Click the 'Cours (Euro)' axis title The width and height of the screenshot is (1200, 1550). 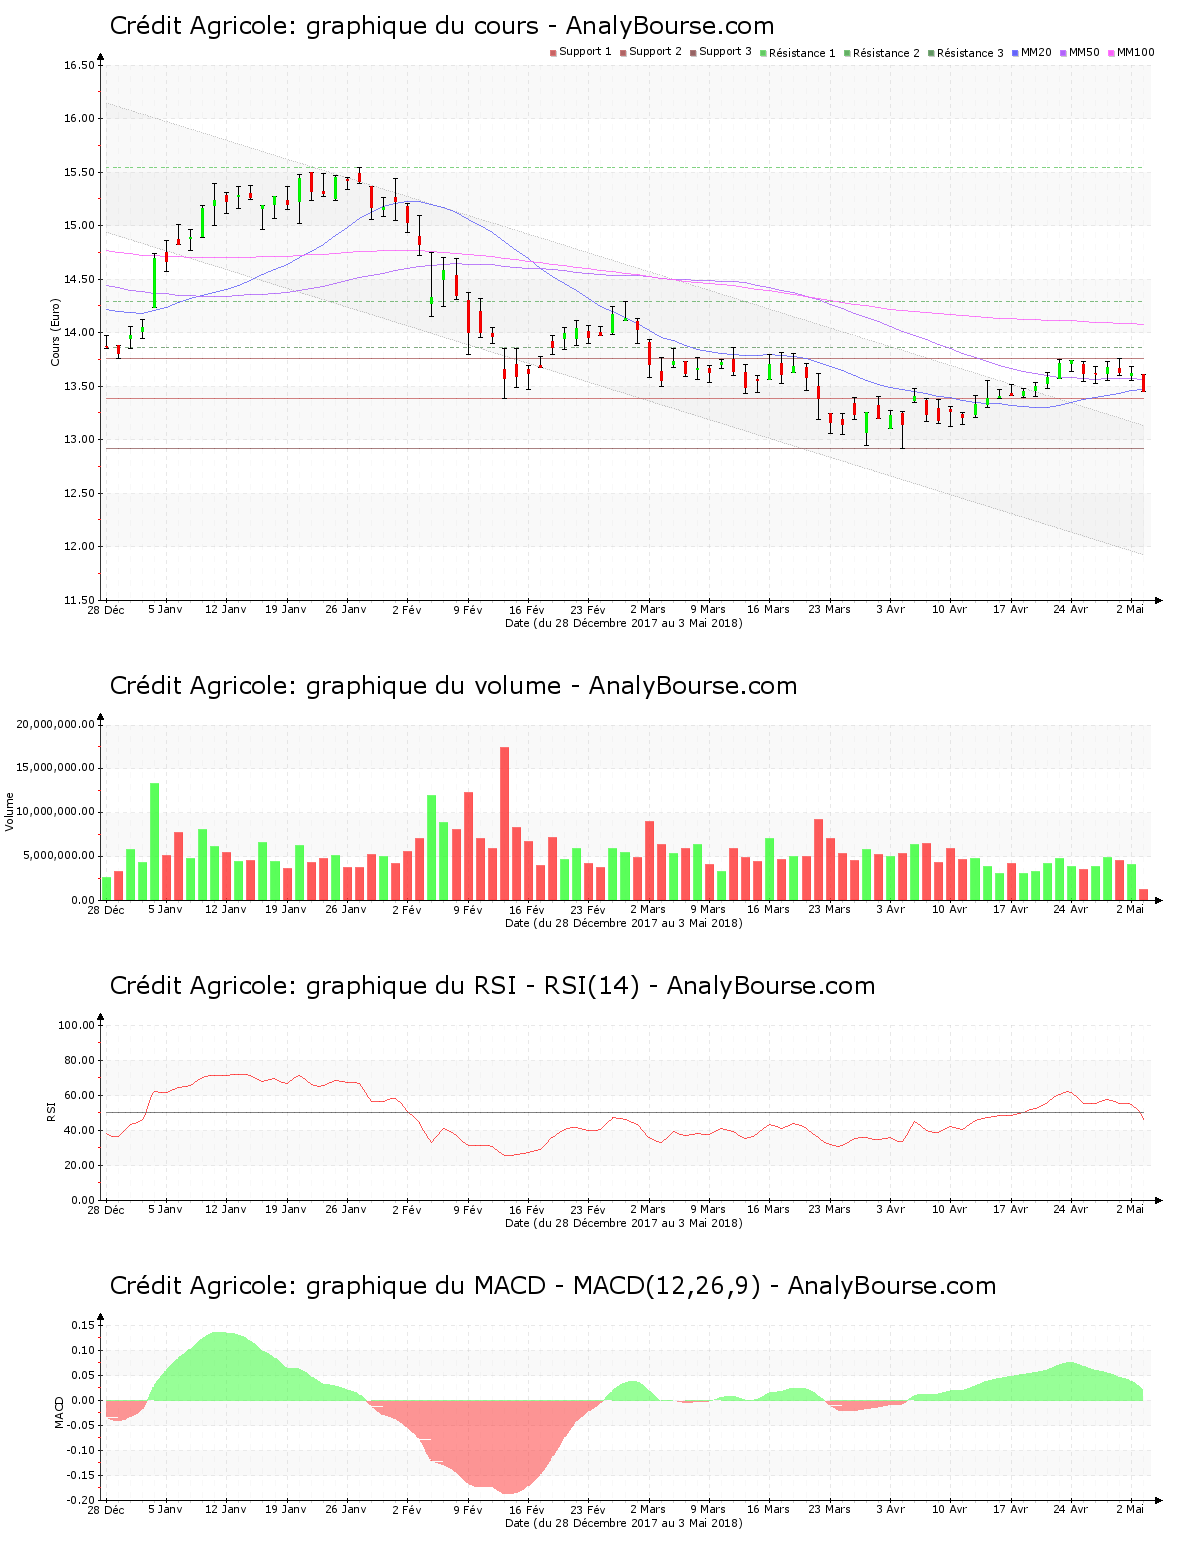point(56,332)
